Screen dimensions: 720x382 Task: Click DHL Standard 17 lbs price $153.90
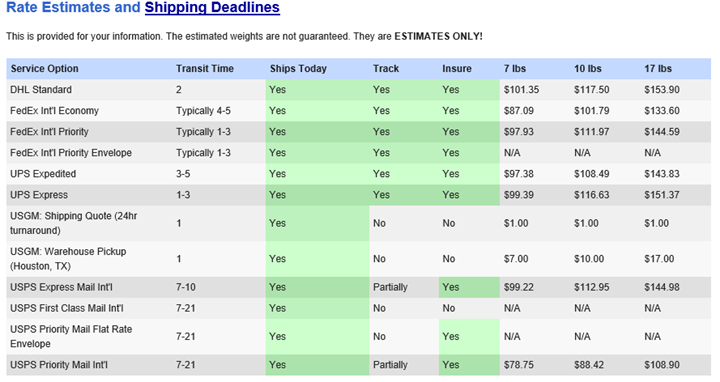(x=662, y=90)
